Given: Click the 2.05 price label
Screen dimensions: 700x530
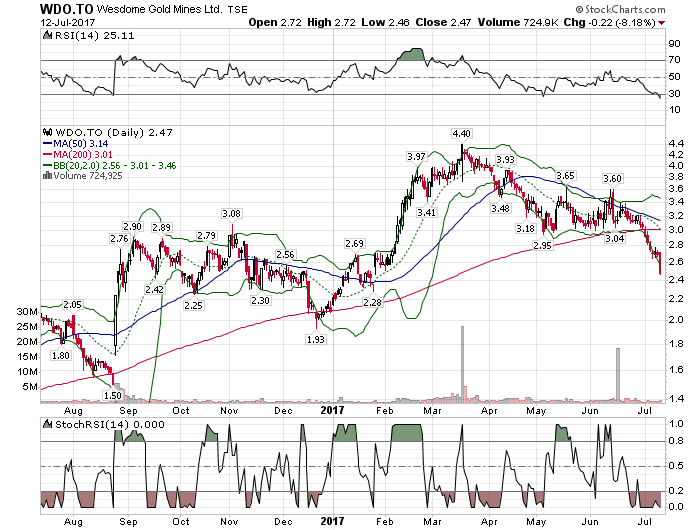Looking at the screenshot, I should pyautogui.click(x=72, y=305).
